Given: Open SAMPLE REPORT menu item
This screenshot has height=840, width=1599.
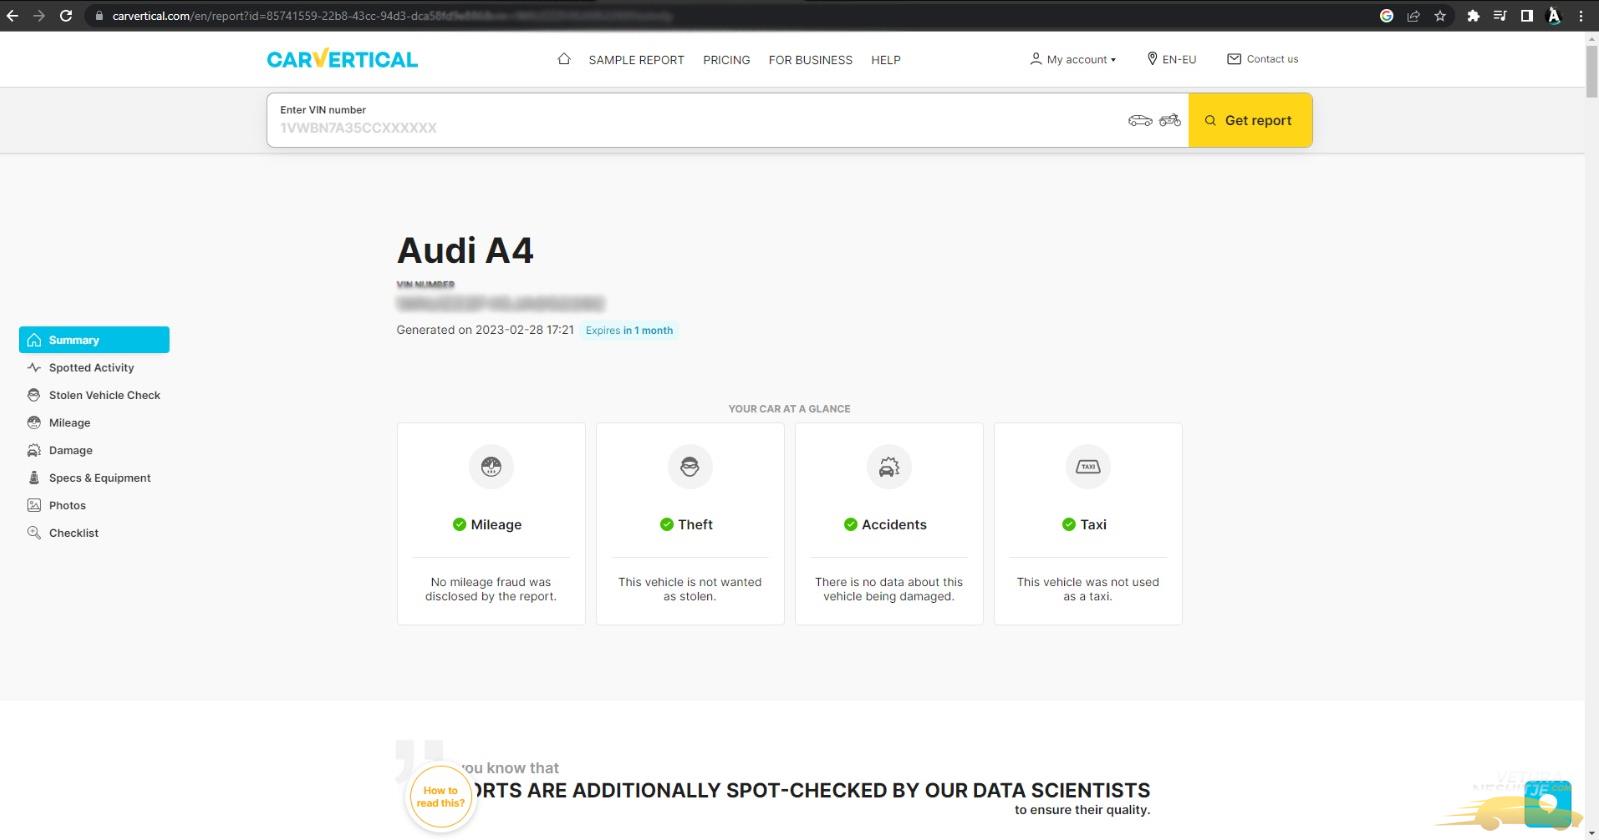Looking at the screenshot, I should tap(636, 60).
